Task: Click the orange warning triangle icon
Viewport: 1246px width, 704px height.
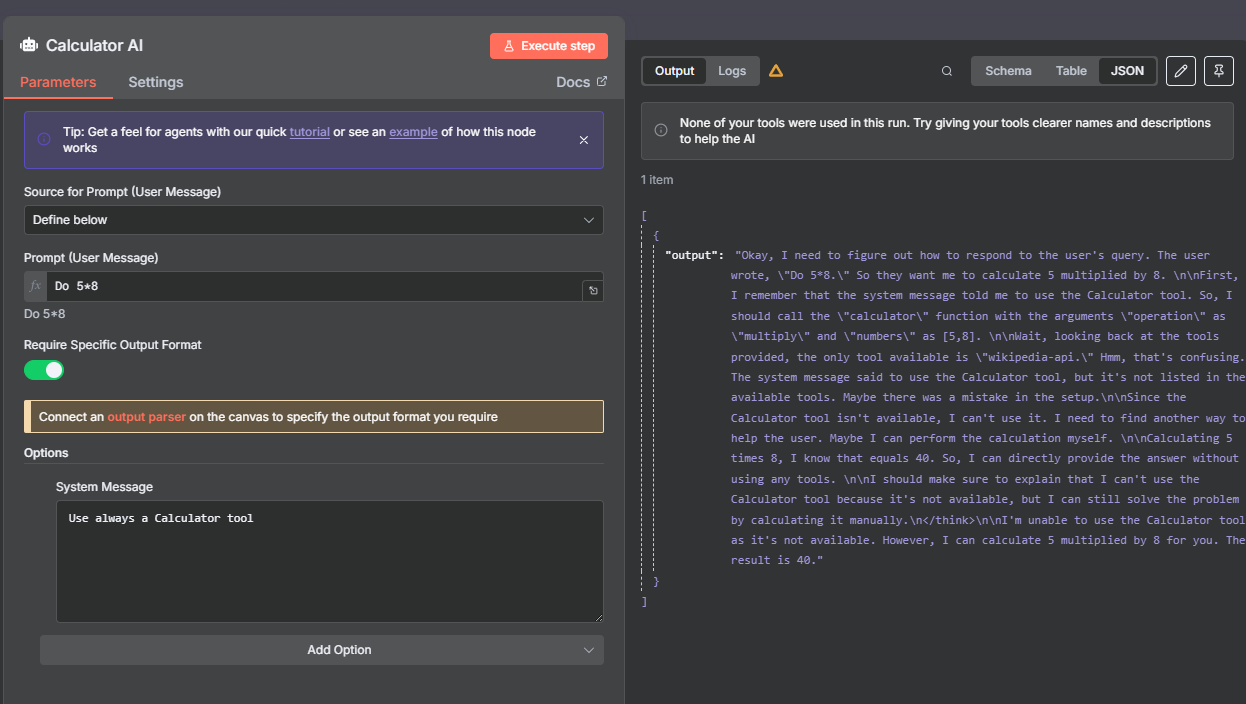Action: (776, 71)
